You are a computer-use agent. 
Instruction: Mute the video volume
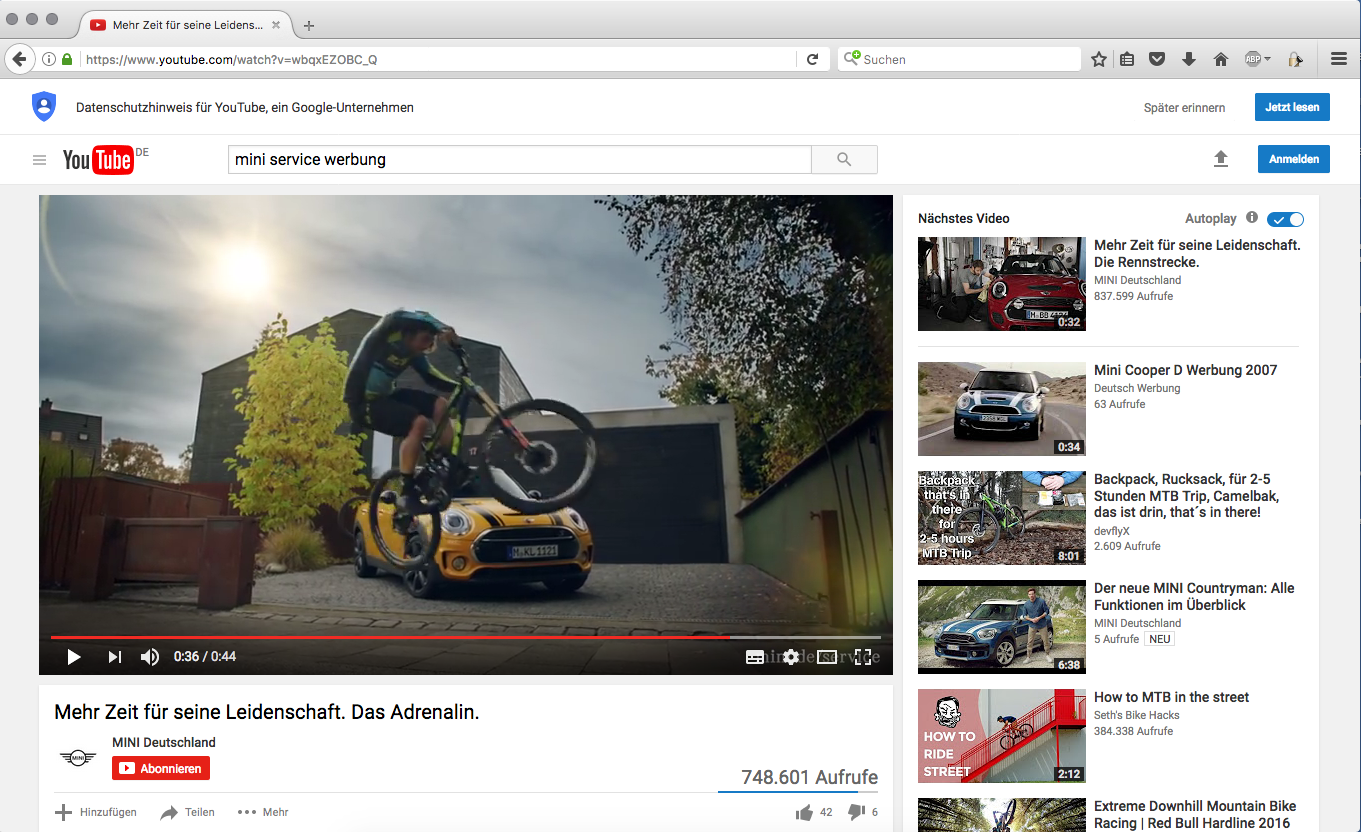click(150, 657)
